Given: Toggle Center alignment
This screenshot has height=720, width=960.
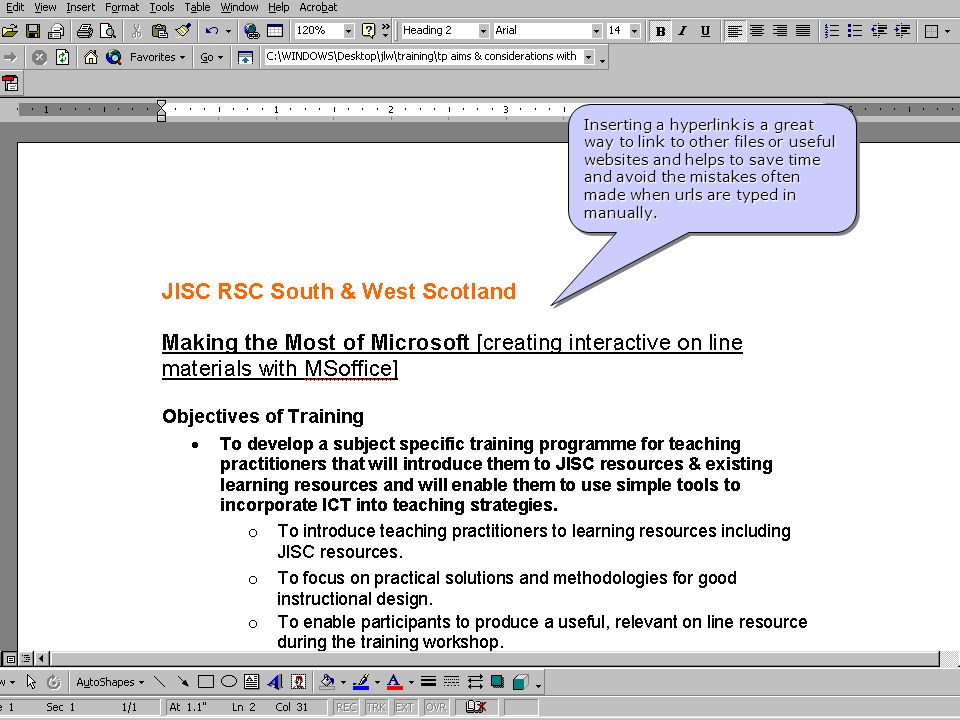Looking at the screenshot, I should point(757,31).
